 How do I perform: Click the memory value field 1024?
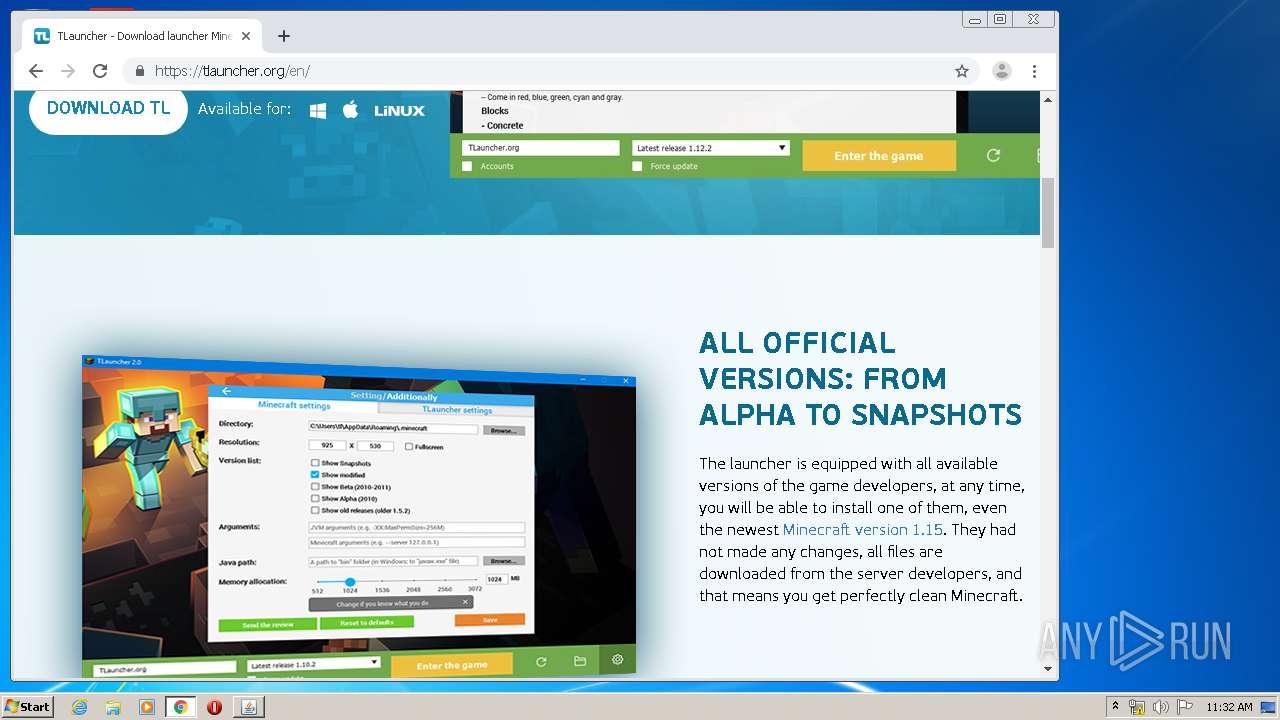[x=496, y=579]
